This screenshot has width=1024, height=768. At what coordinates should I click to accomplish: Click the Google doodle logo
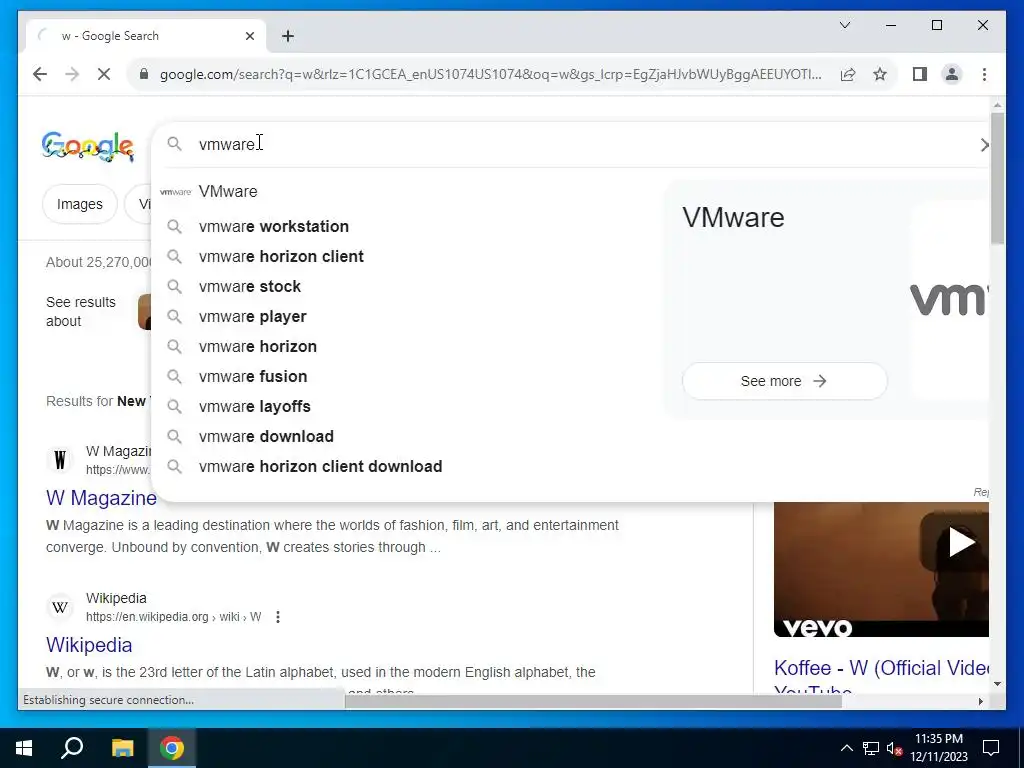pyautogui.click(x=88, y=146)
